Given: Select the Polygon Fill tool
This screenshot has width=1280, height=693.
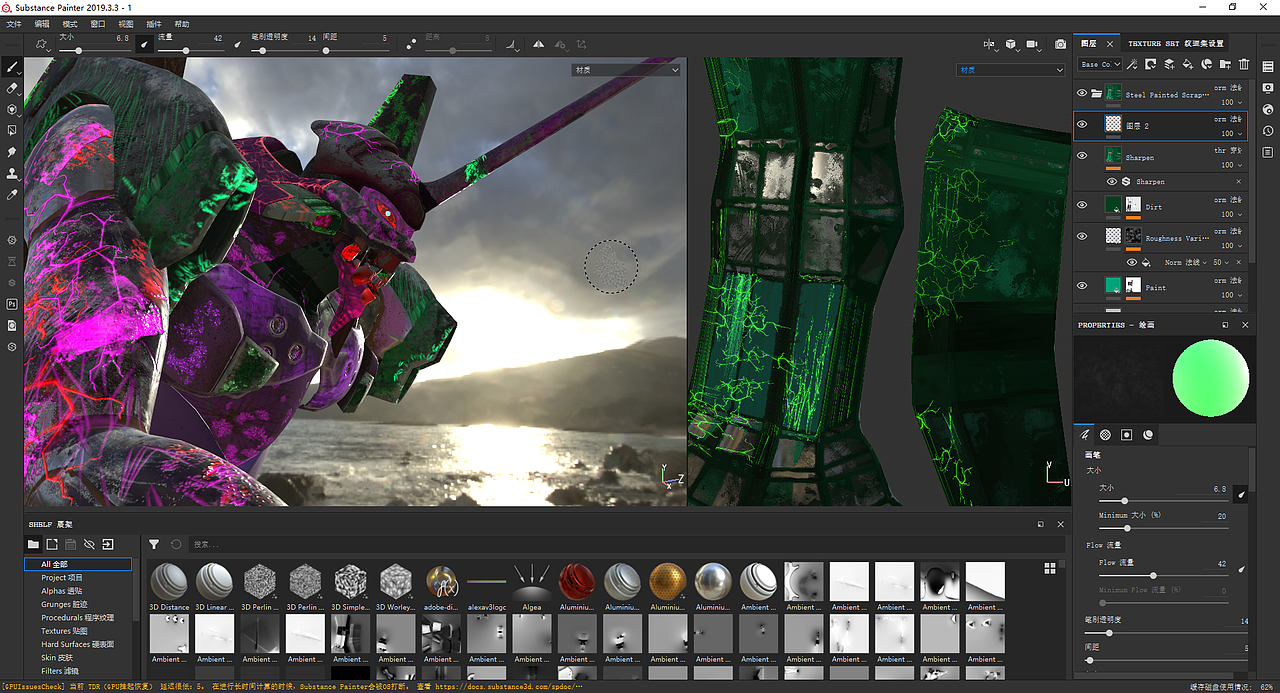Looking at the screenshot, I should tap(12, 131).
